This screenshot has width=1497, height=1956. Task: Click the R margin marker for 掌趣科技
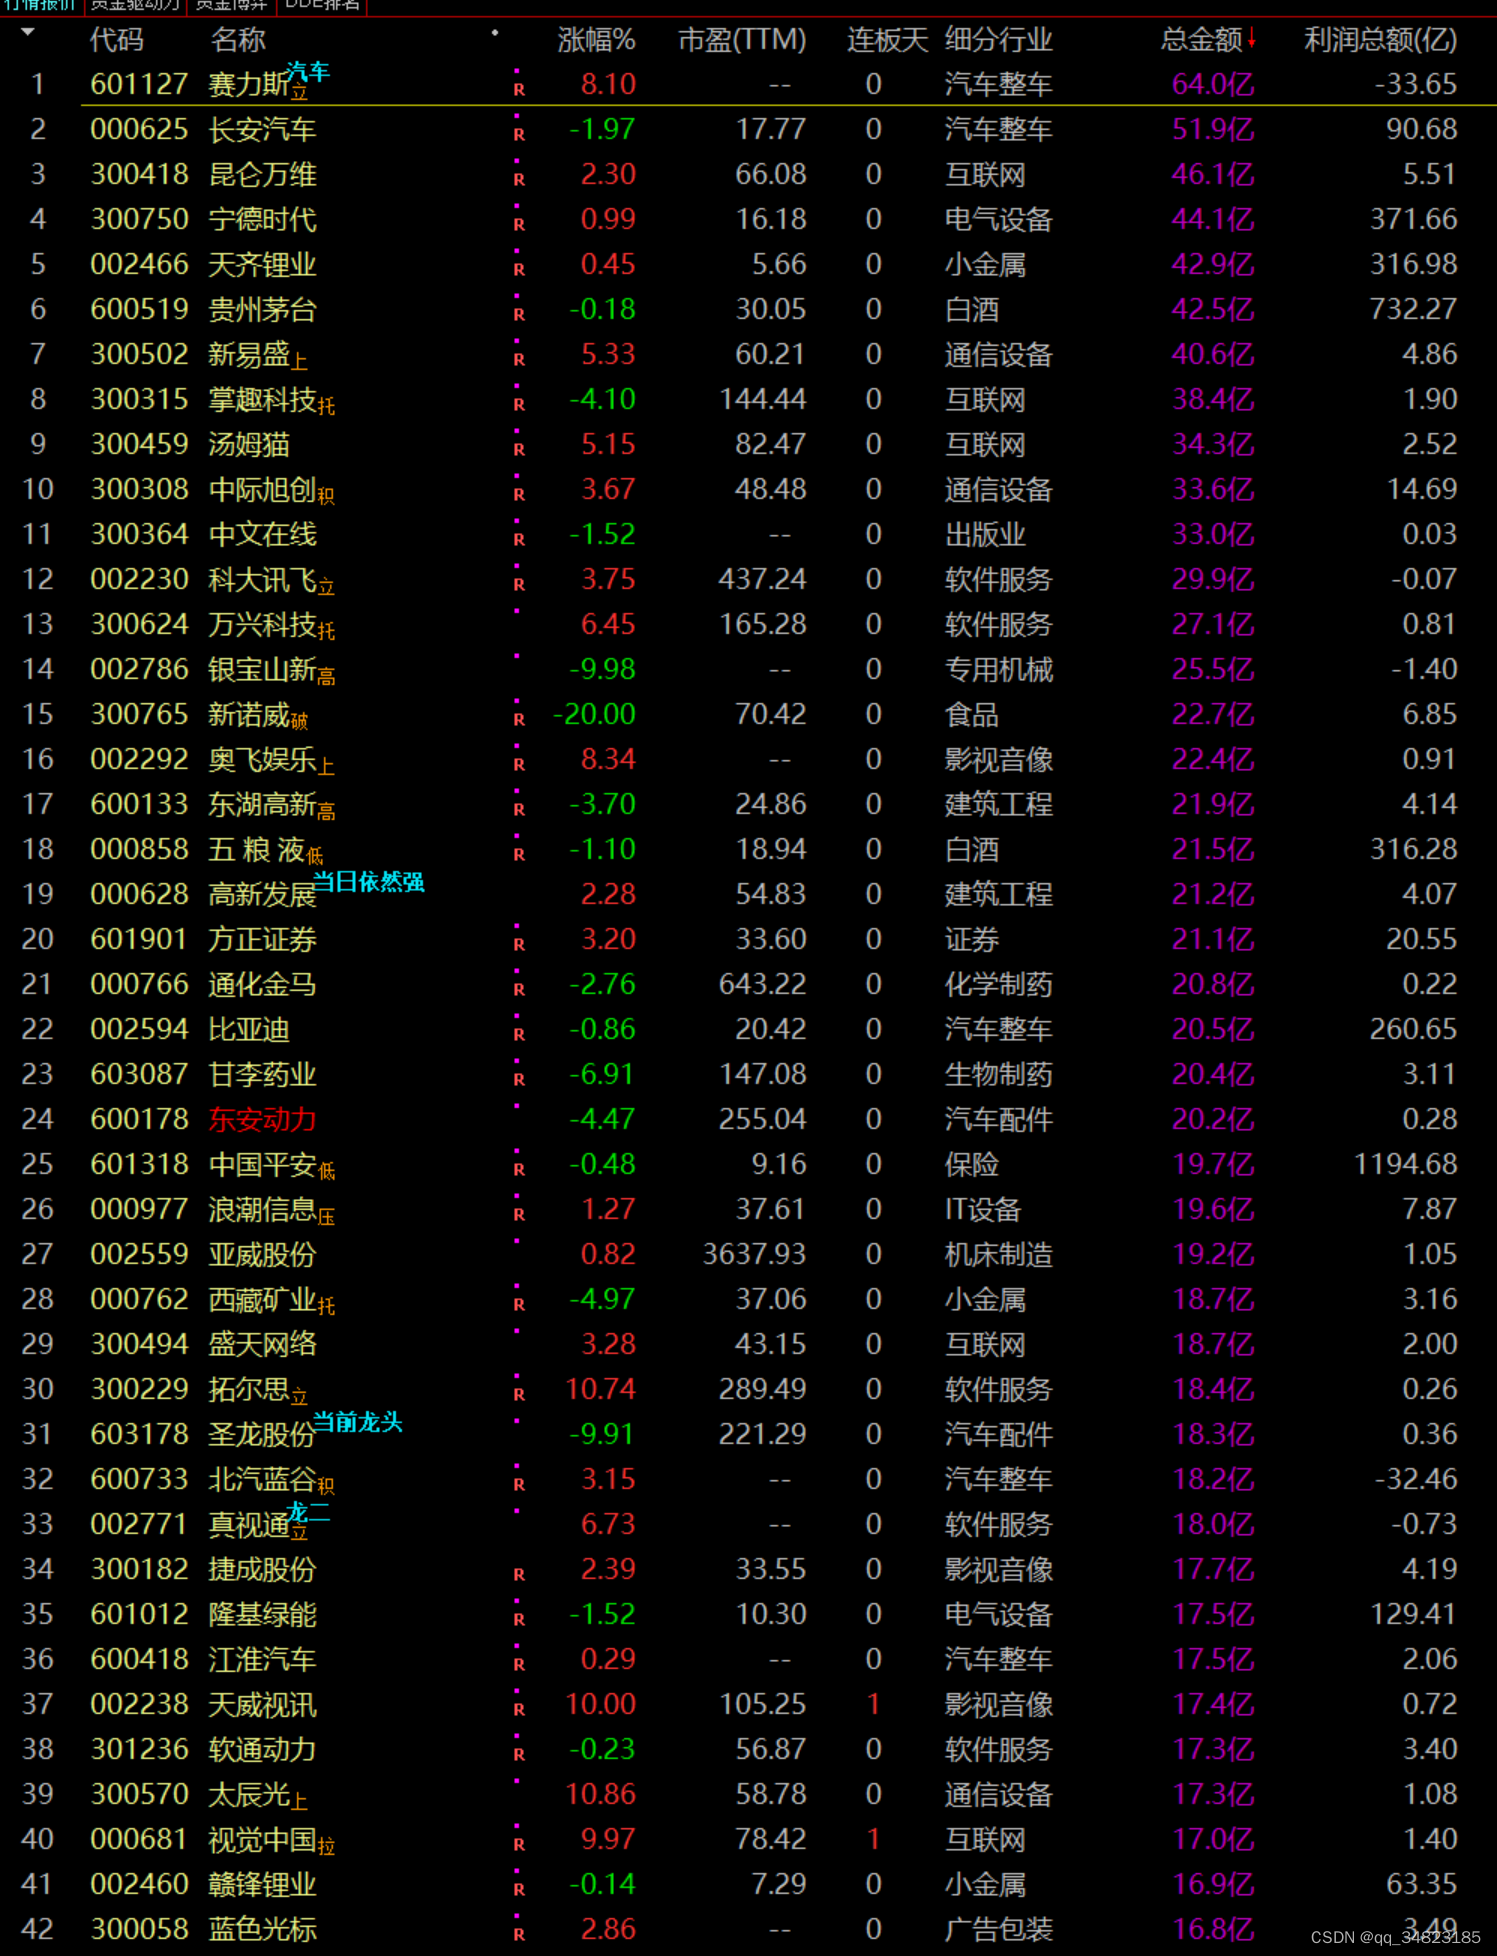519,405
